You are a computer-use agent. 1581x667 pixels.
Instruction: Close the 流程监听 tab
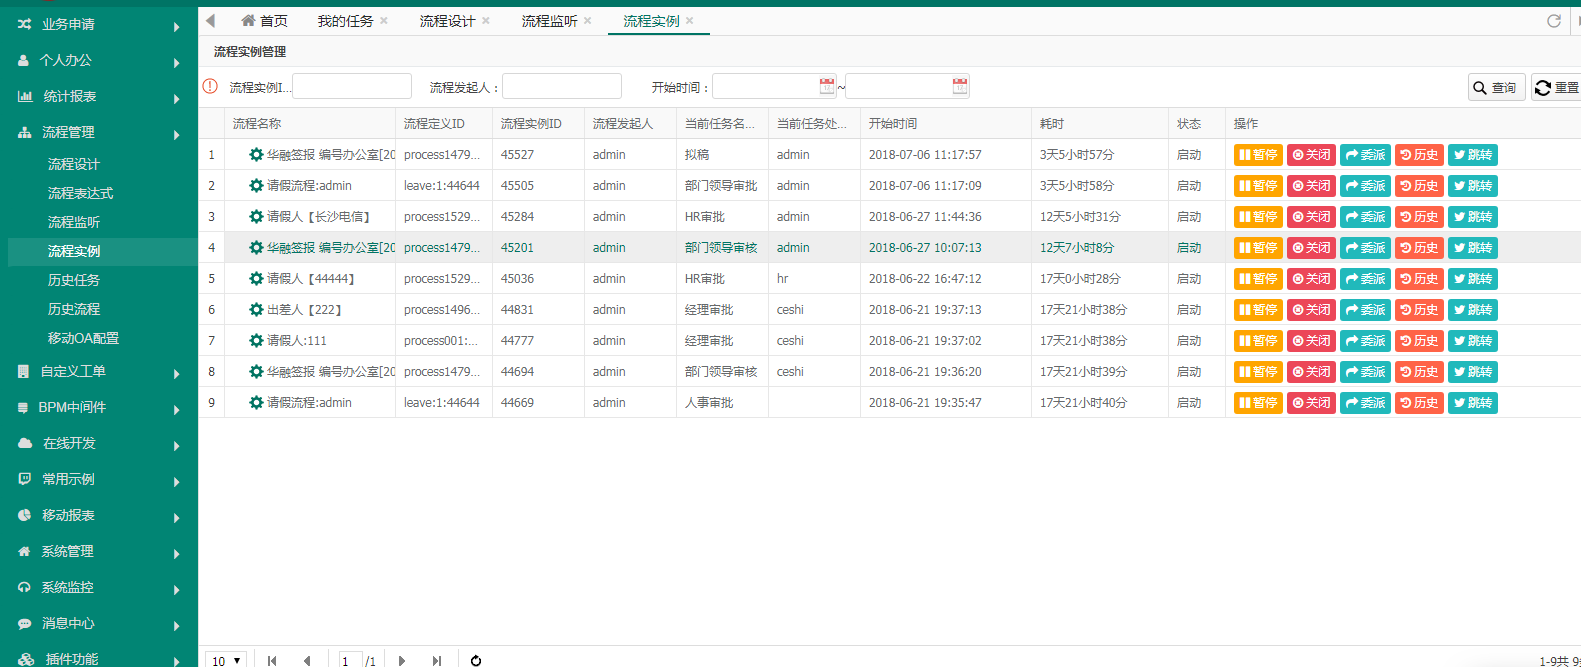tap(588, 20)
